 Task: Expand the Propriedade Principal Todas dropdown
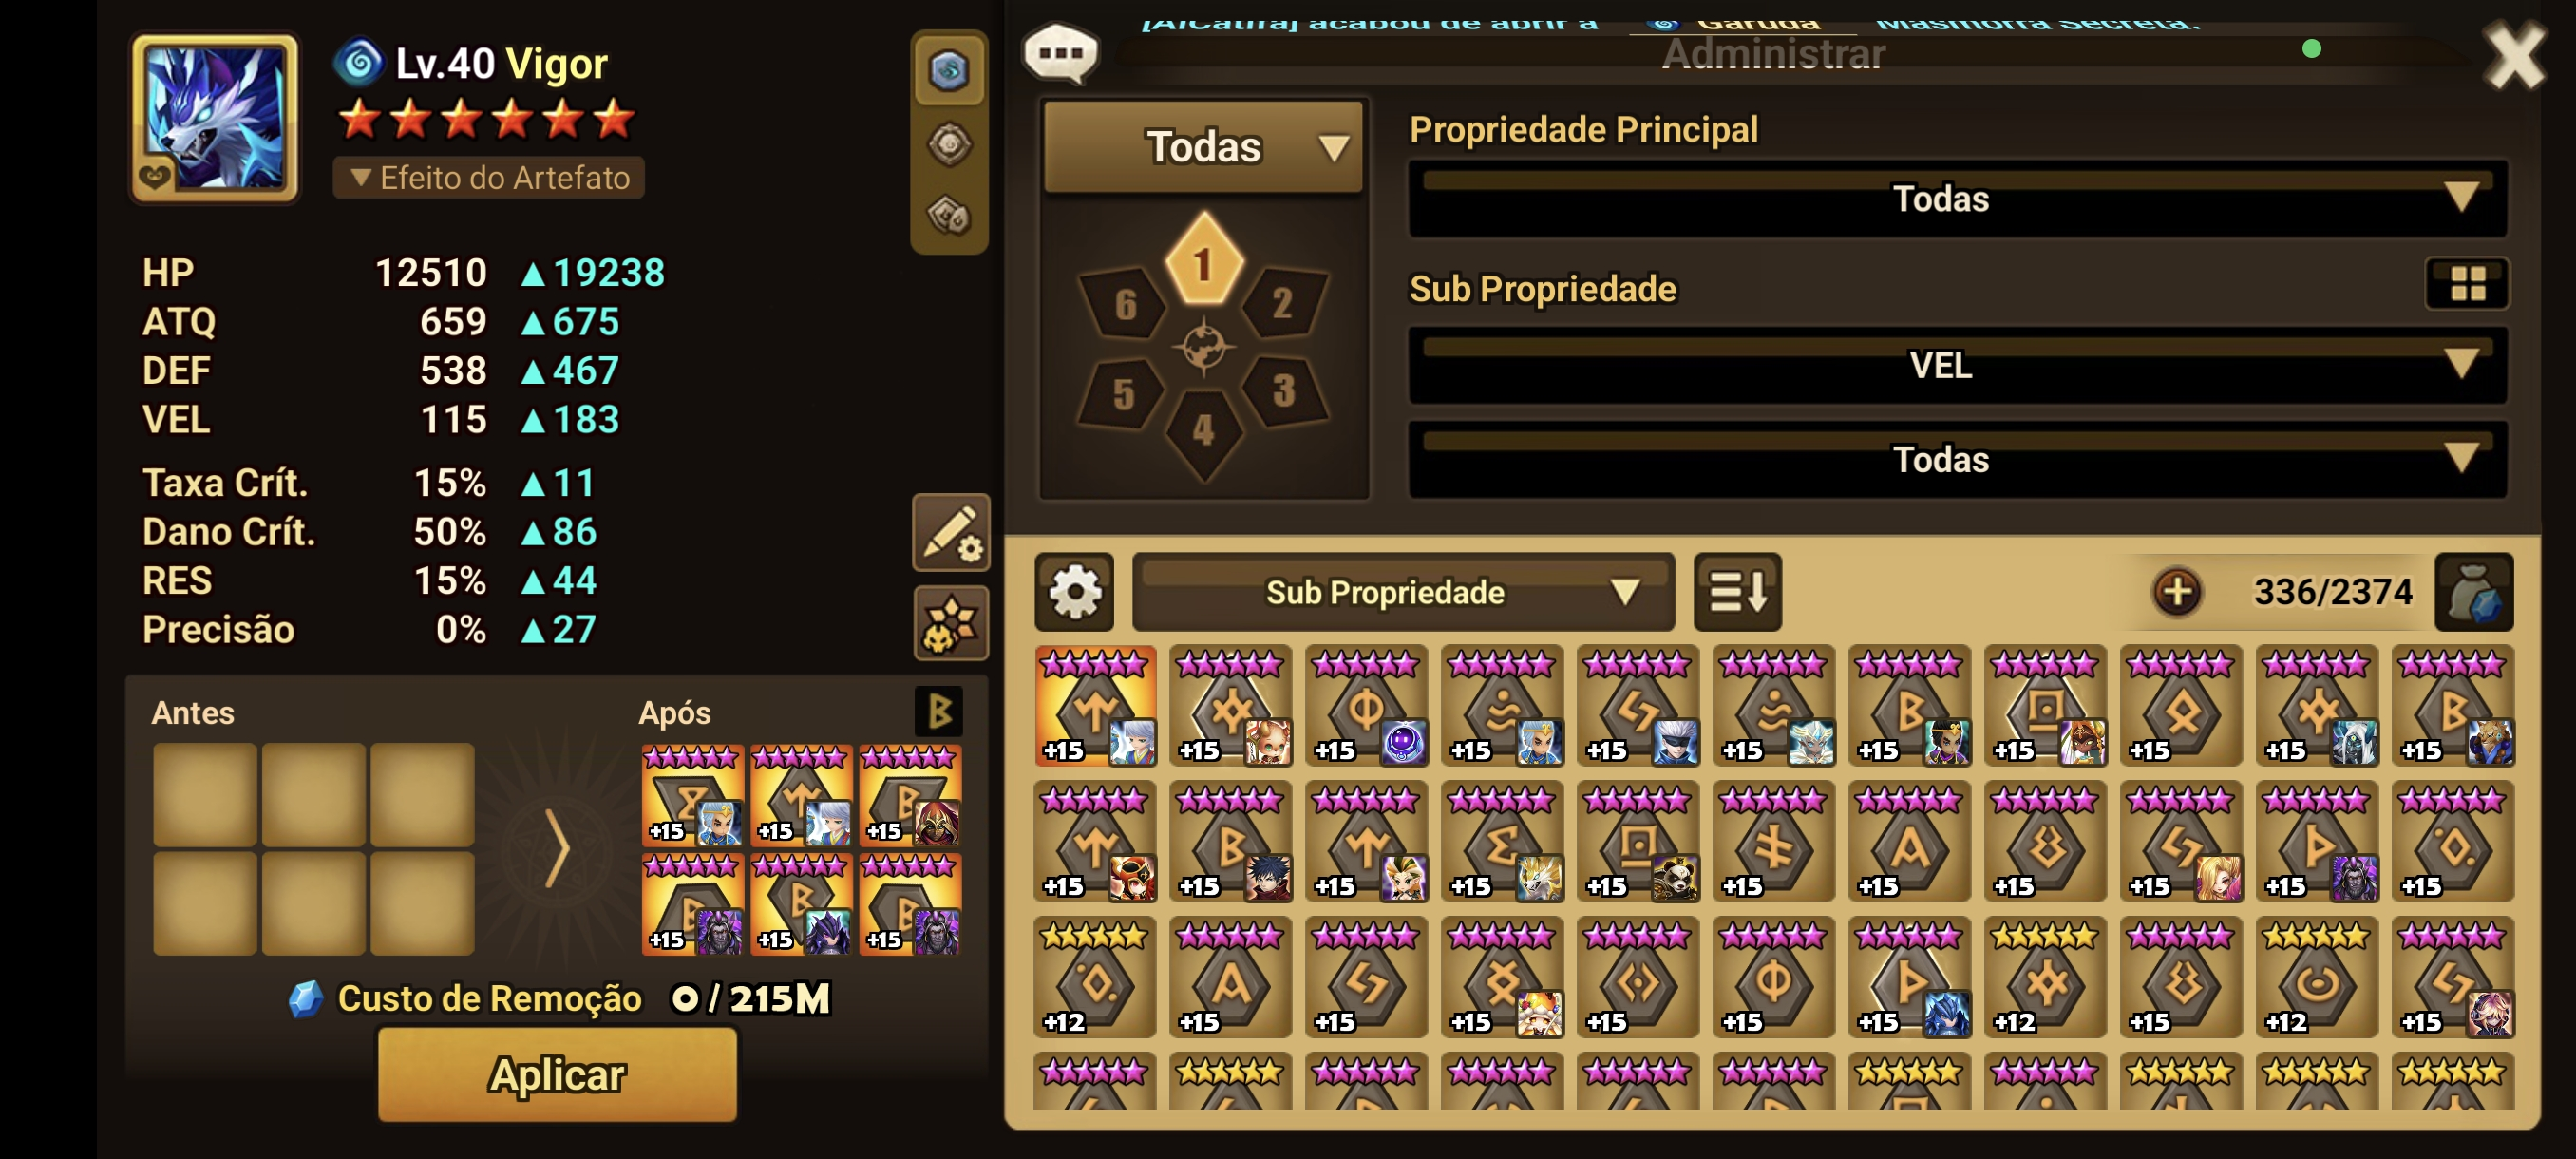pyautogui.click(x=1957, y=199)
